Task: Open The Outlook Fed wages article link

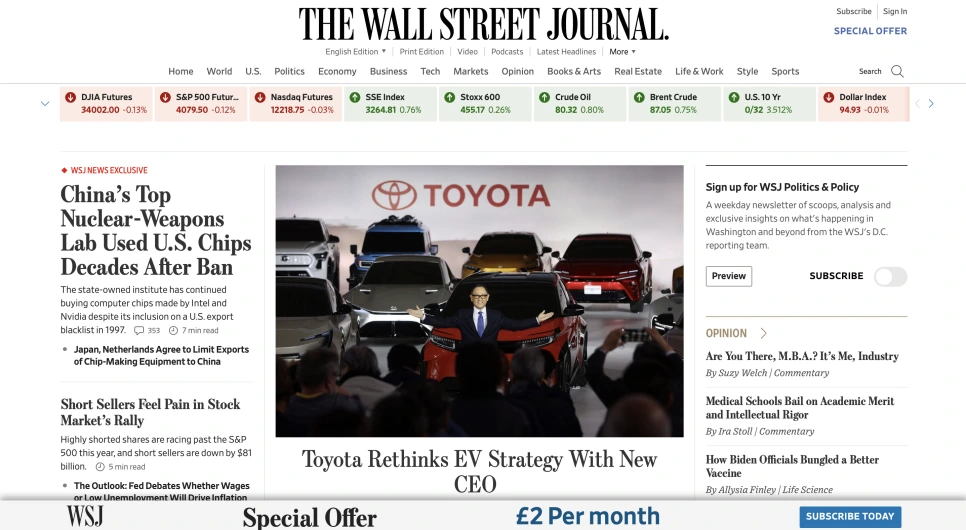Action: tap(161, 491)
